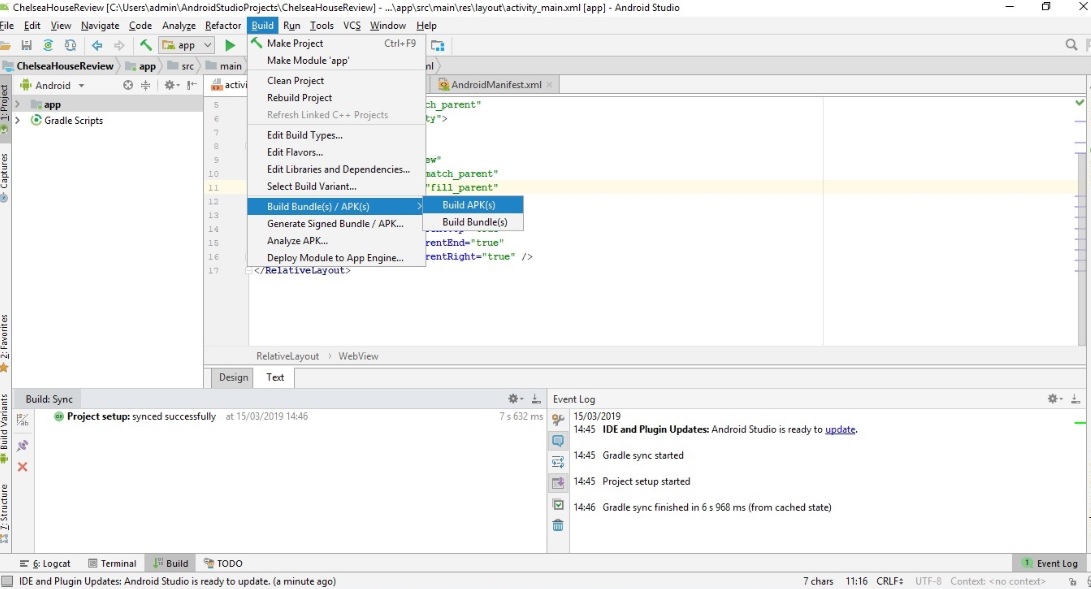Click the Search Everywhere magnifier icon

pyautogui.click(x=1071, y=45)
